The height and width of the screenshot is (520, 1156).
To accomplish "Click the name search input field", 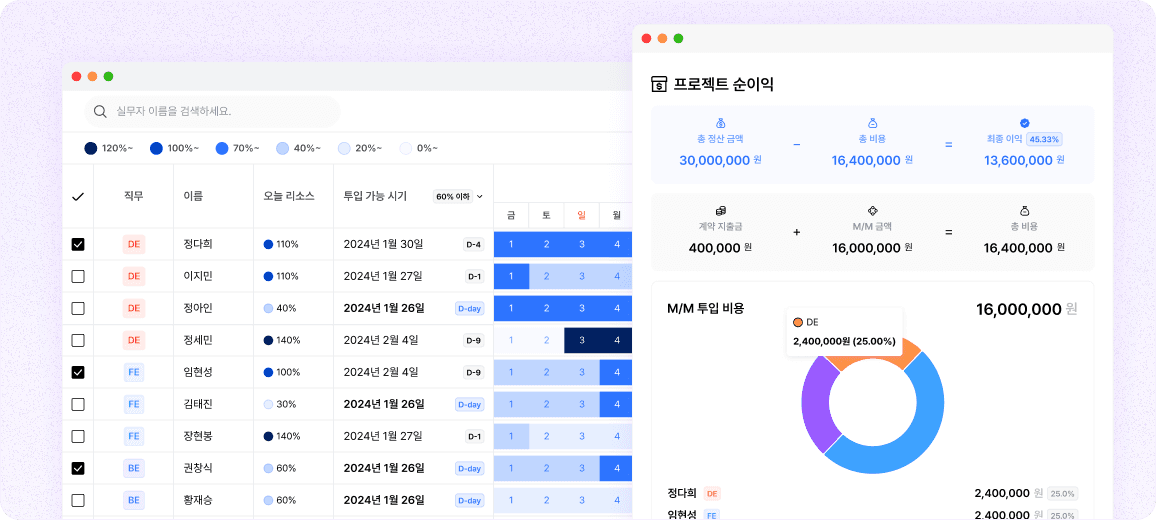I will pyautogui.click(x=220, y=111).
